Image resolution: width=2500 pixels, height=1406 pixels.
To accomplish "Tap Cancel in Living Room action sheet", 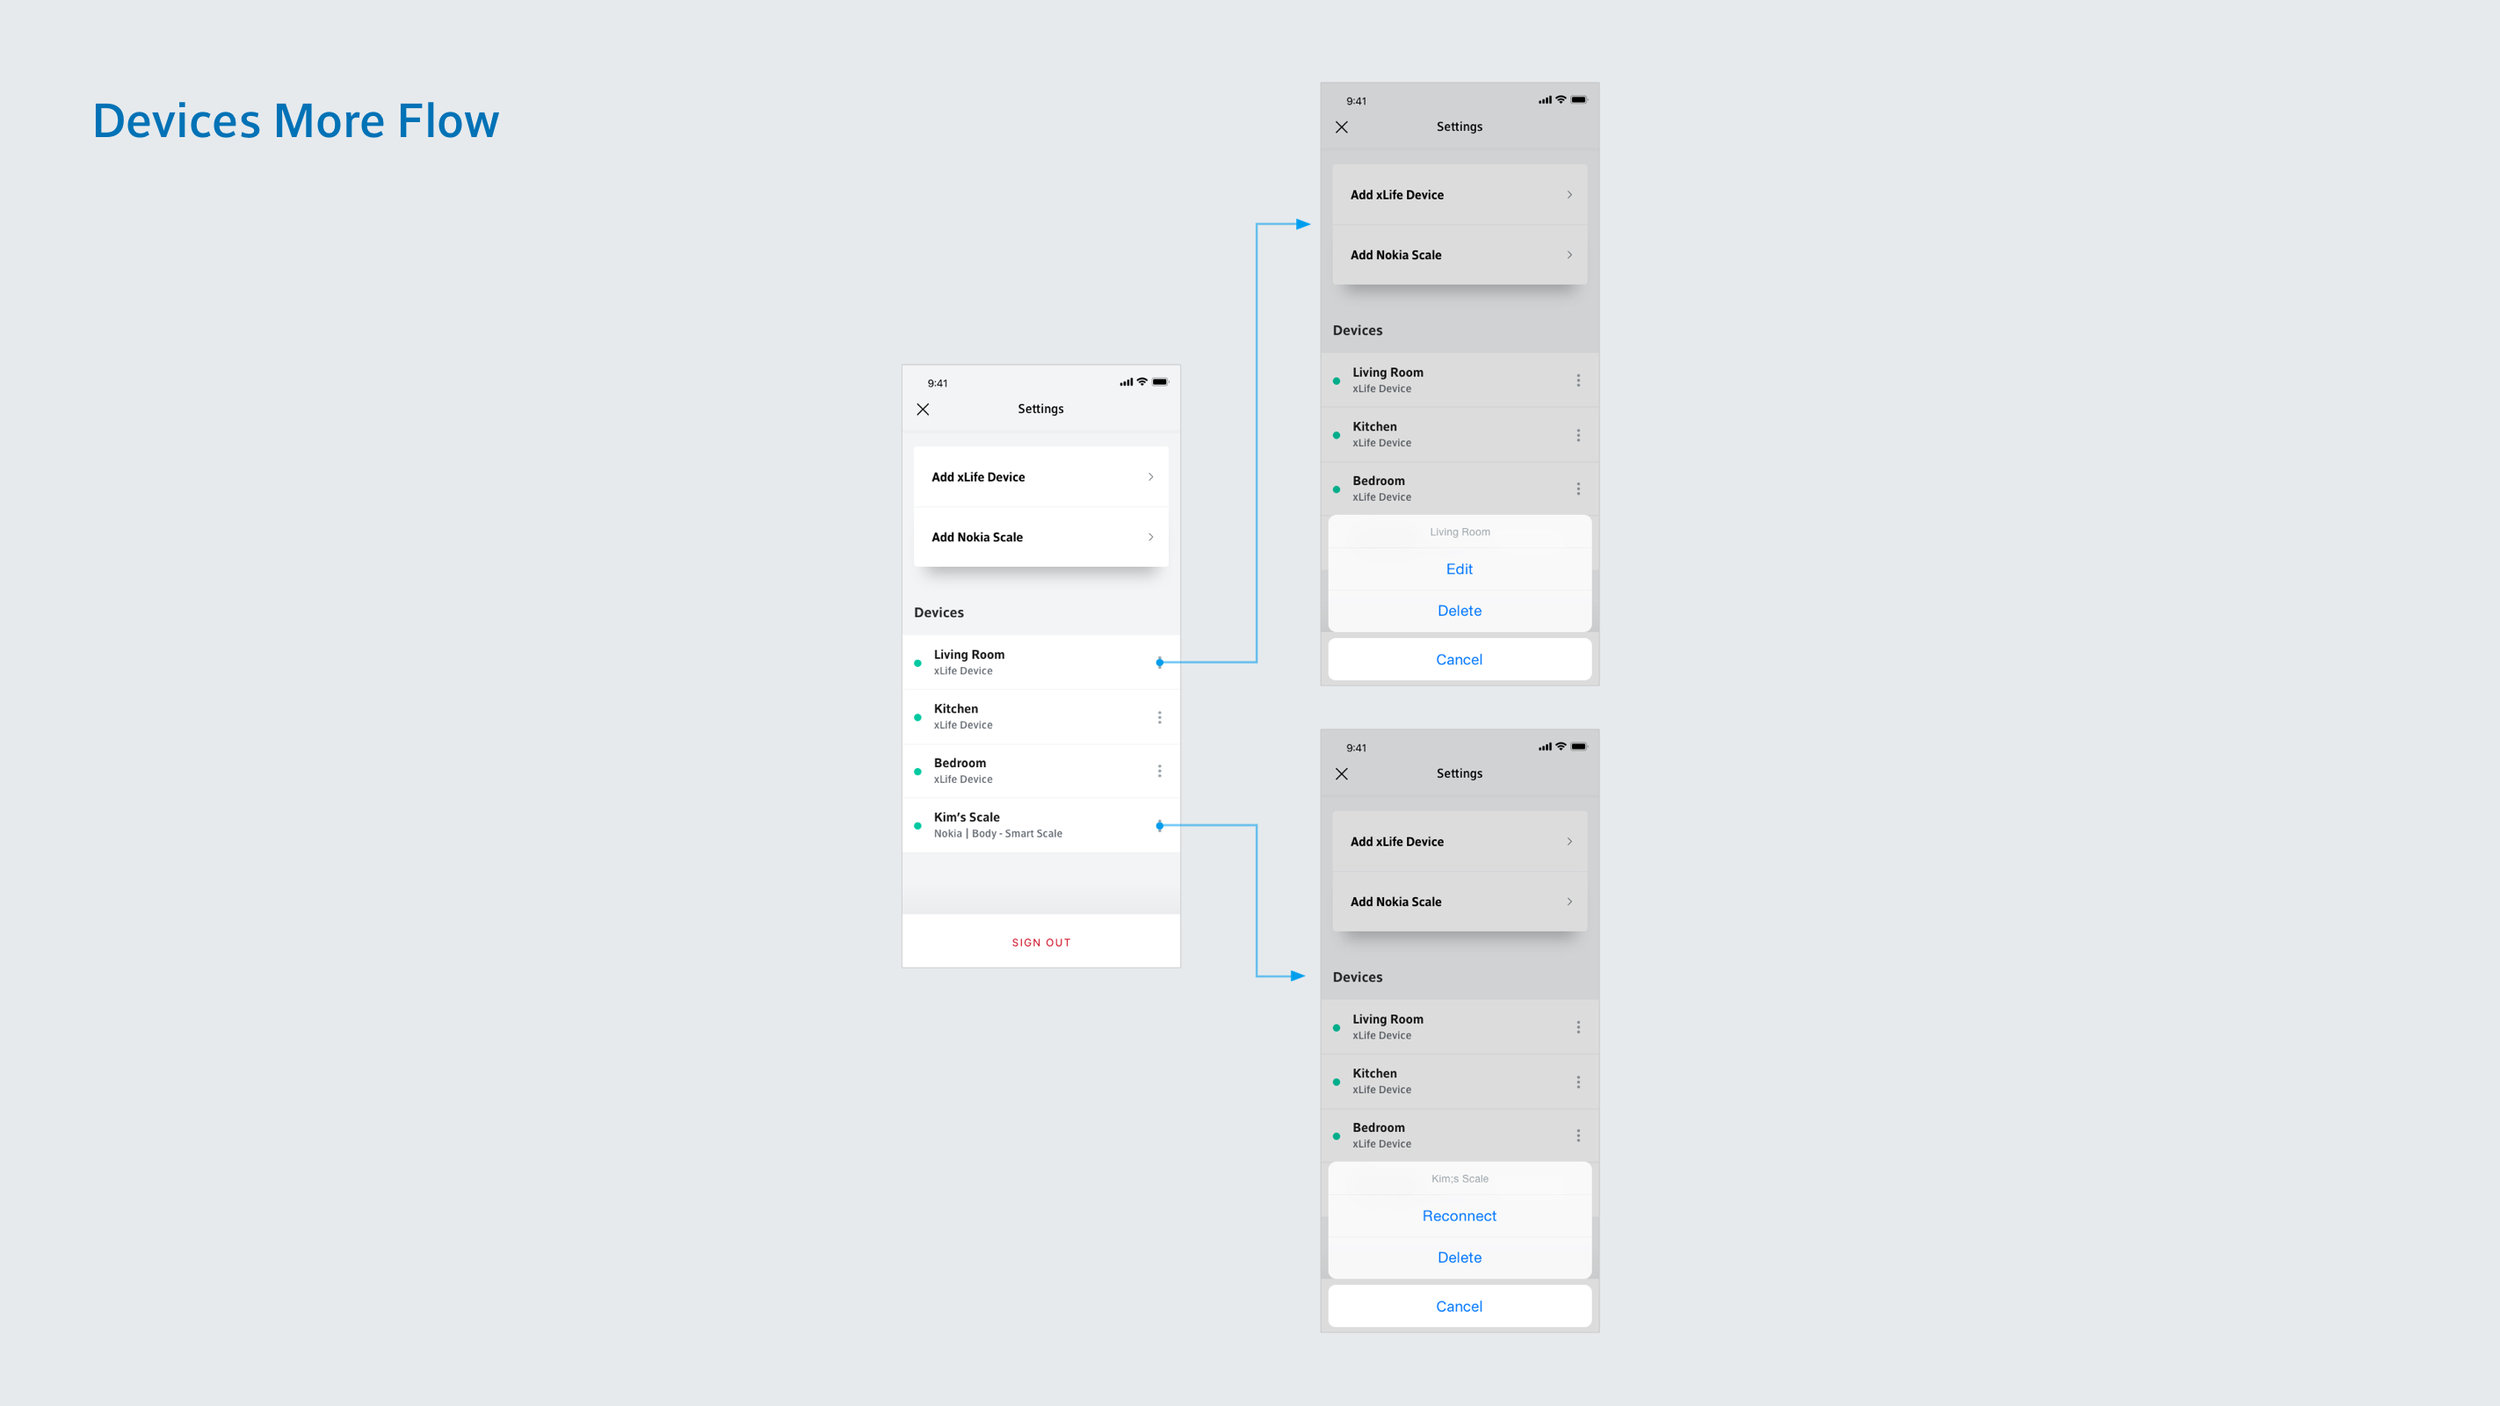I will [1458, 659].
